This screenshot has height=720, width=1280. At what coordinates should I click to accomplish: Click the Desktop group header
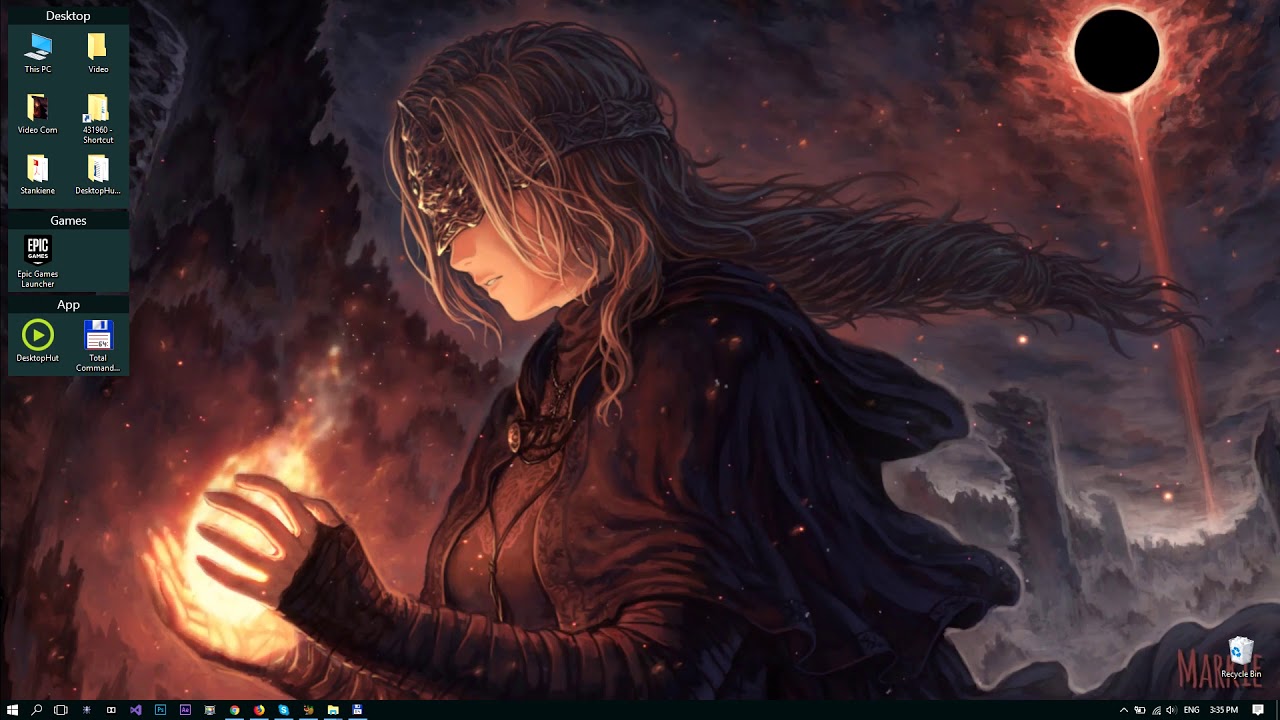[68, 16]
